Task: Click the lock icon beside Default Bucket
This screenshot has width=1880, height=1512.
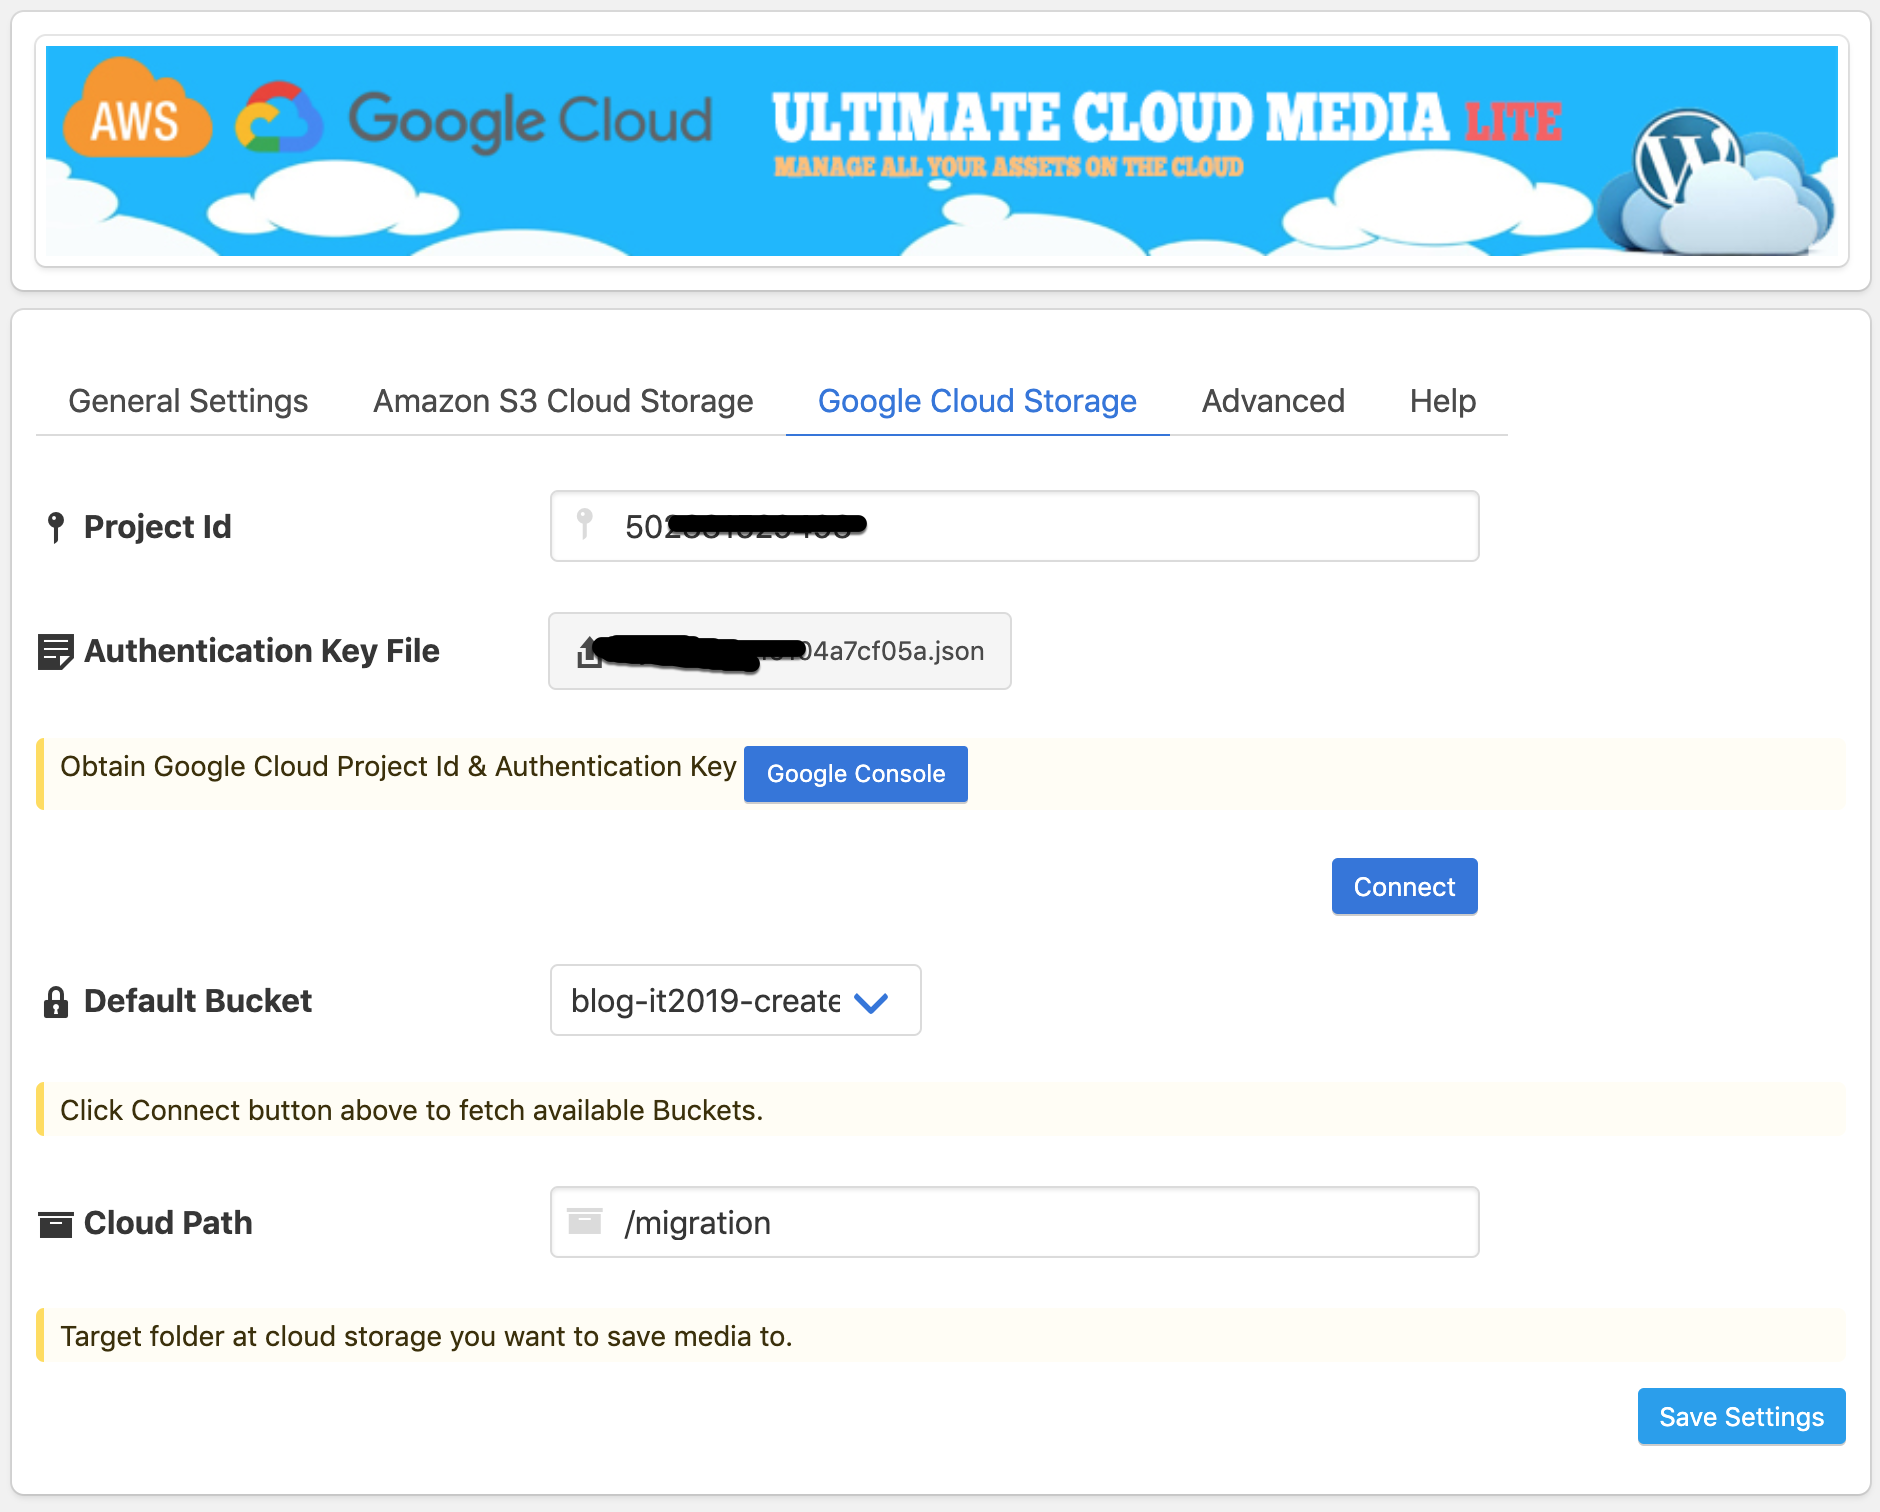Action: tap(56, 1002)
